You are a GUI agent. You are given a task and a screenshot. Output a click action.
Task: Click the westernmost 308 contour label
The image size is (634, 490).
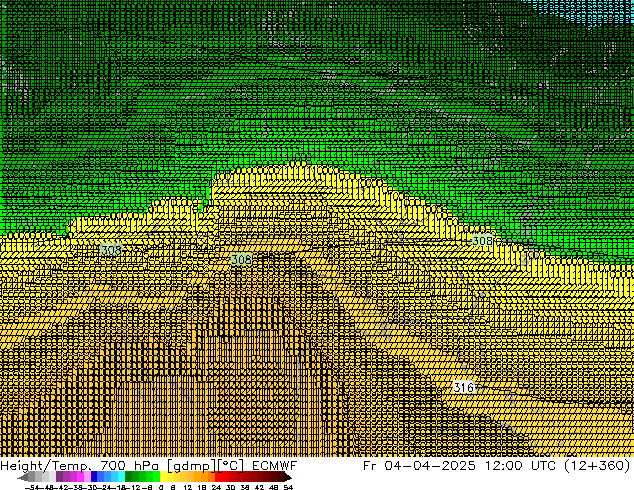[x=111, y=250]
